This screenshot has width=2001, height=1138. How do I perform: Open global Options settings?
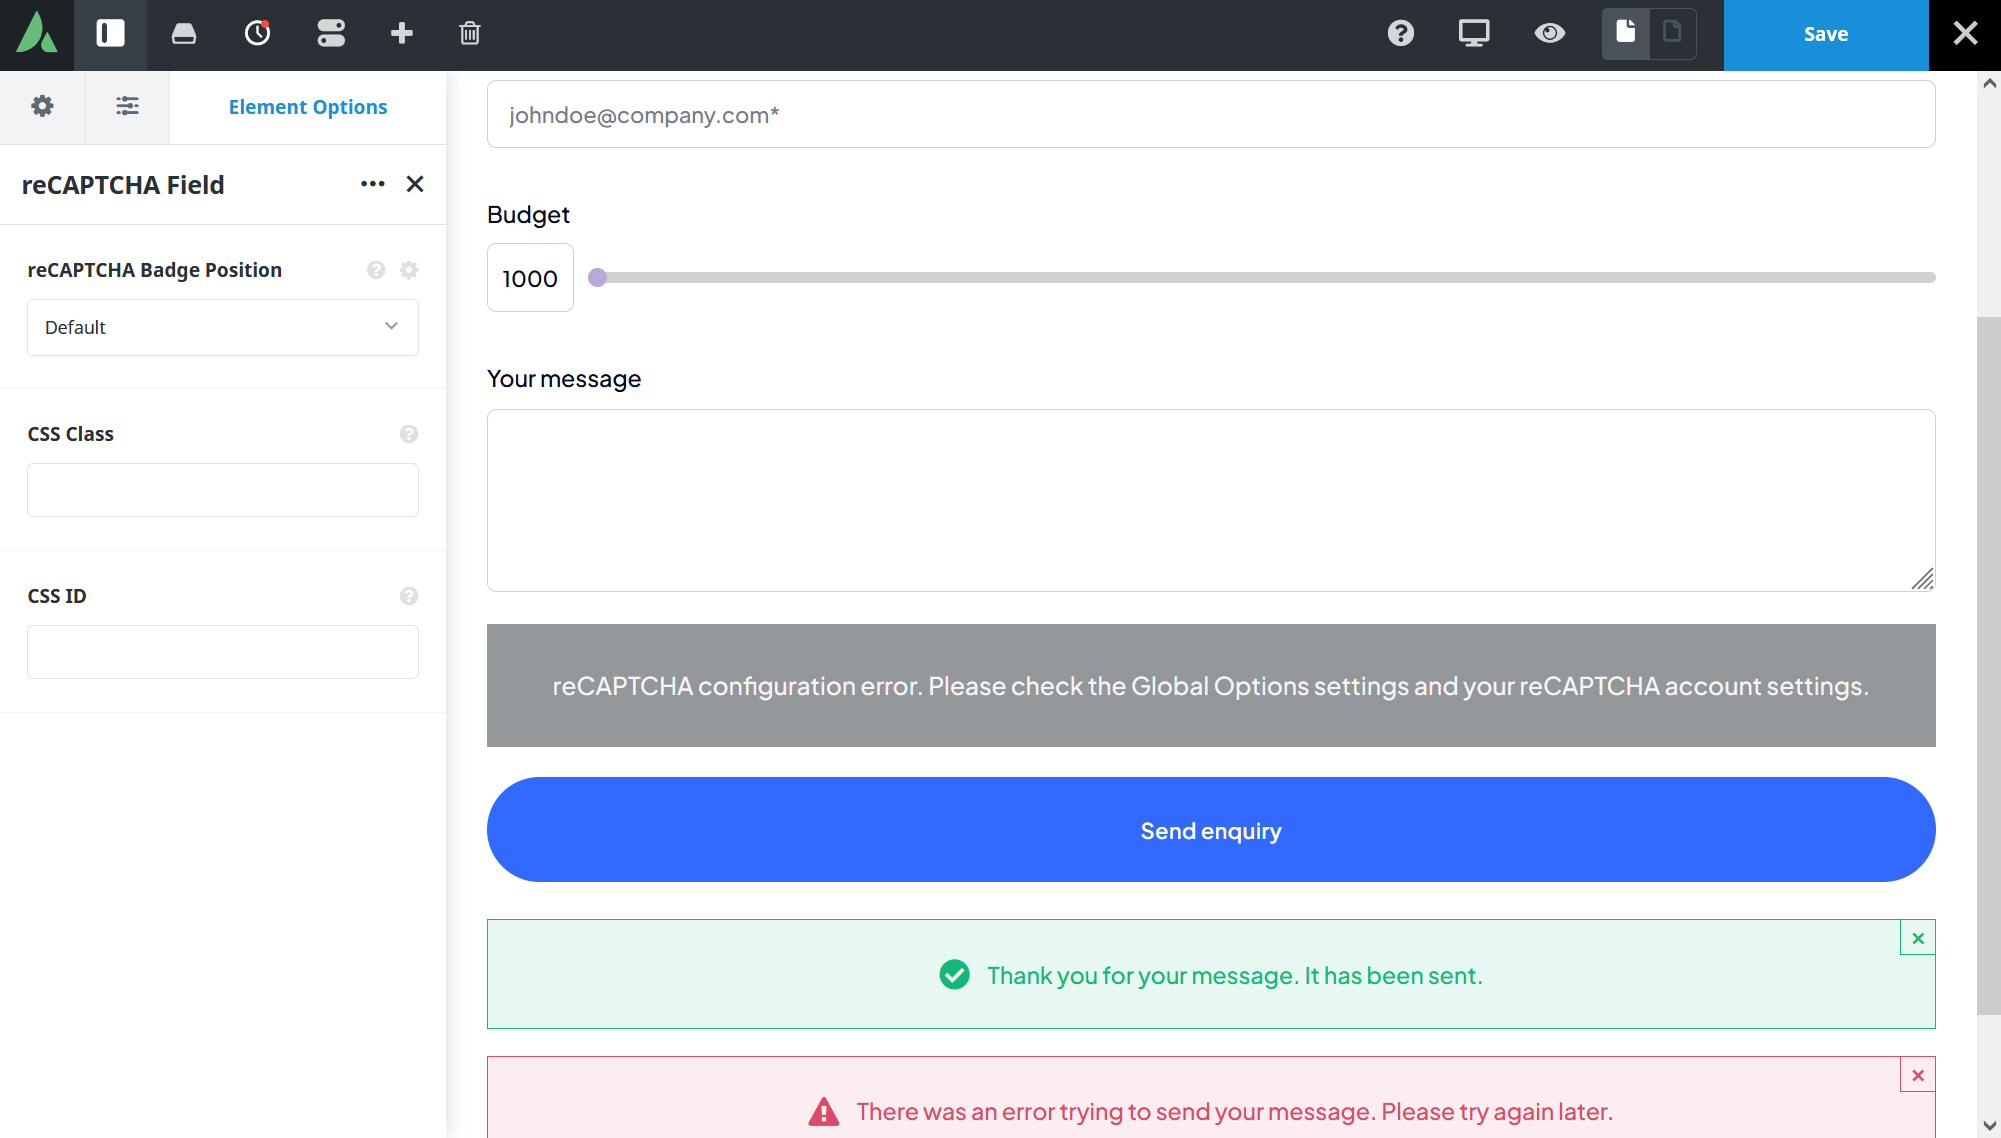330,33
